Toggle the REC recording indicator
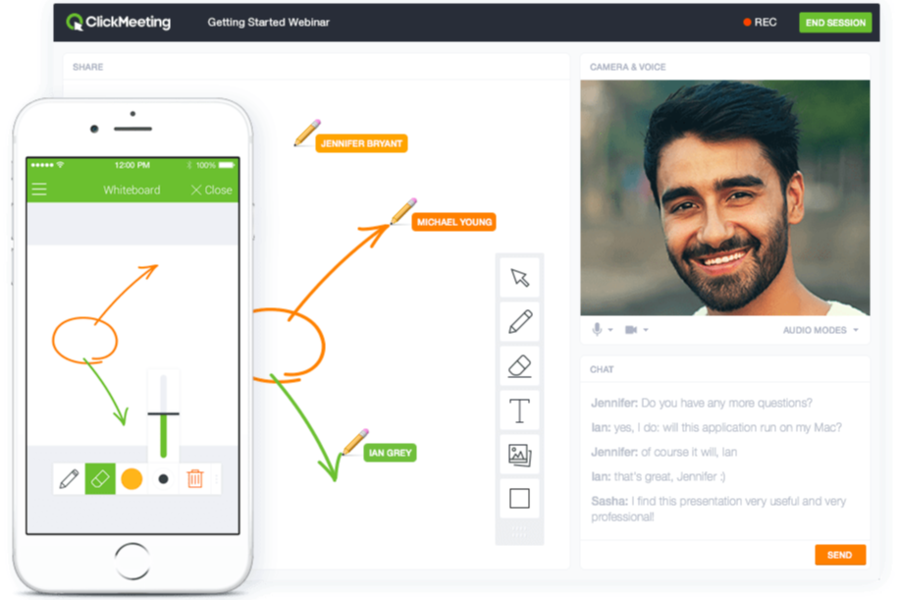Screen dimensions: 900x600 760,20
